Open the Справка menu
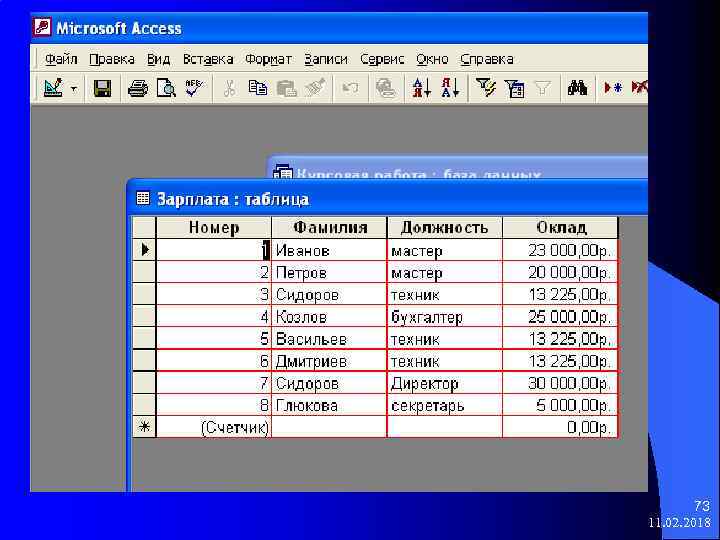This screenshot has width=720, height=540. coord(487,59)
